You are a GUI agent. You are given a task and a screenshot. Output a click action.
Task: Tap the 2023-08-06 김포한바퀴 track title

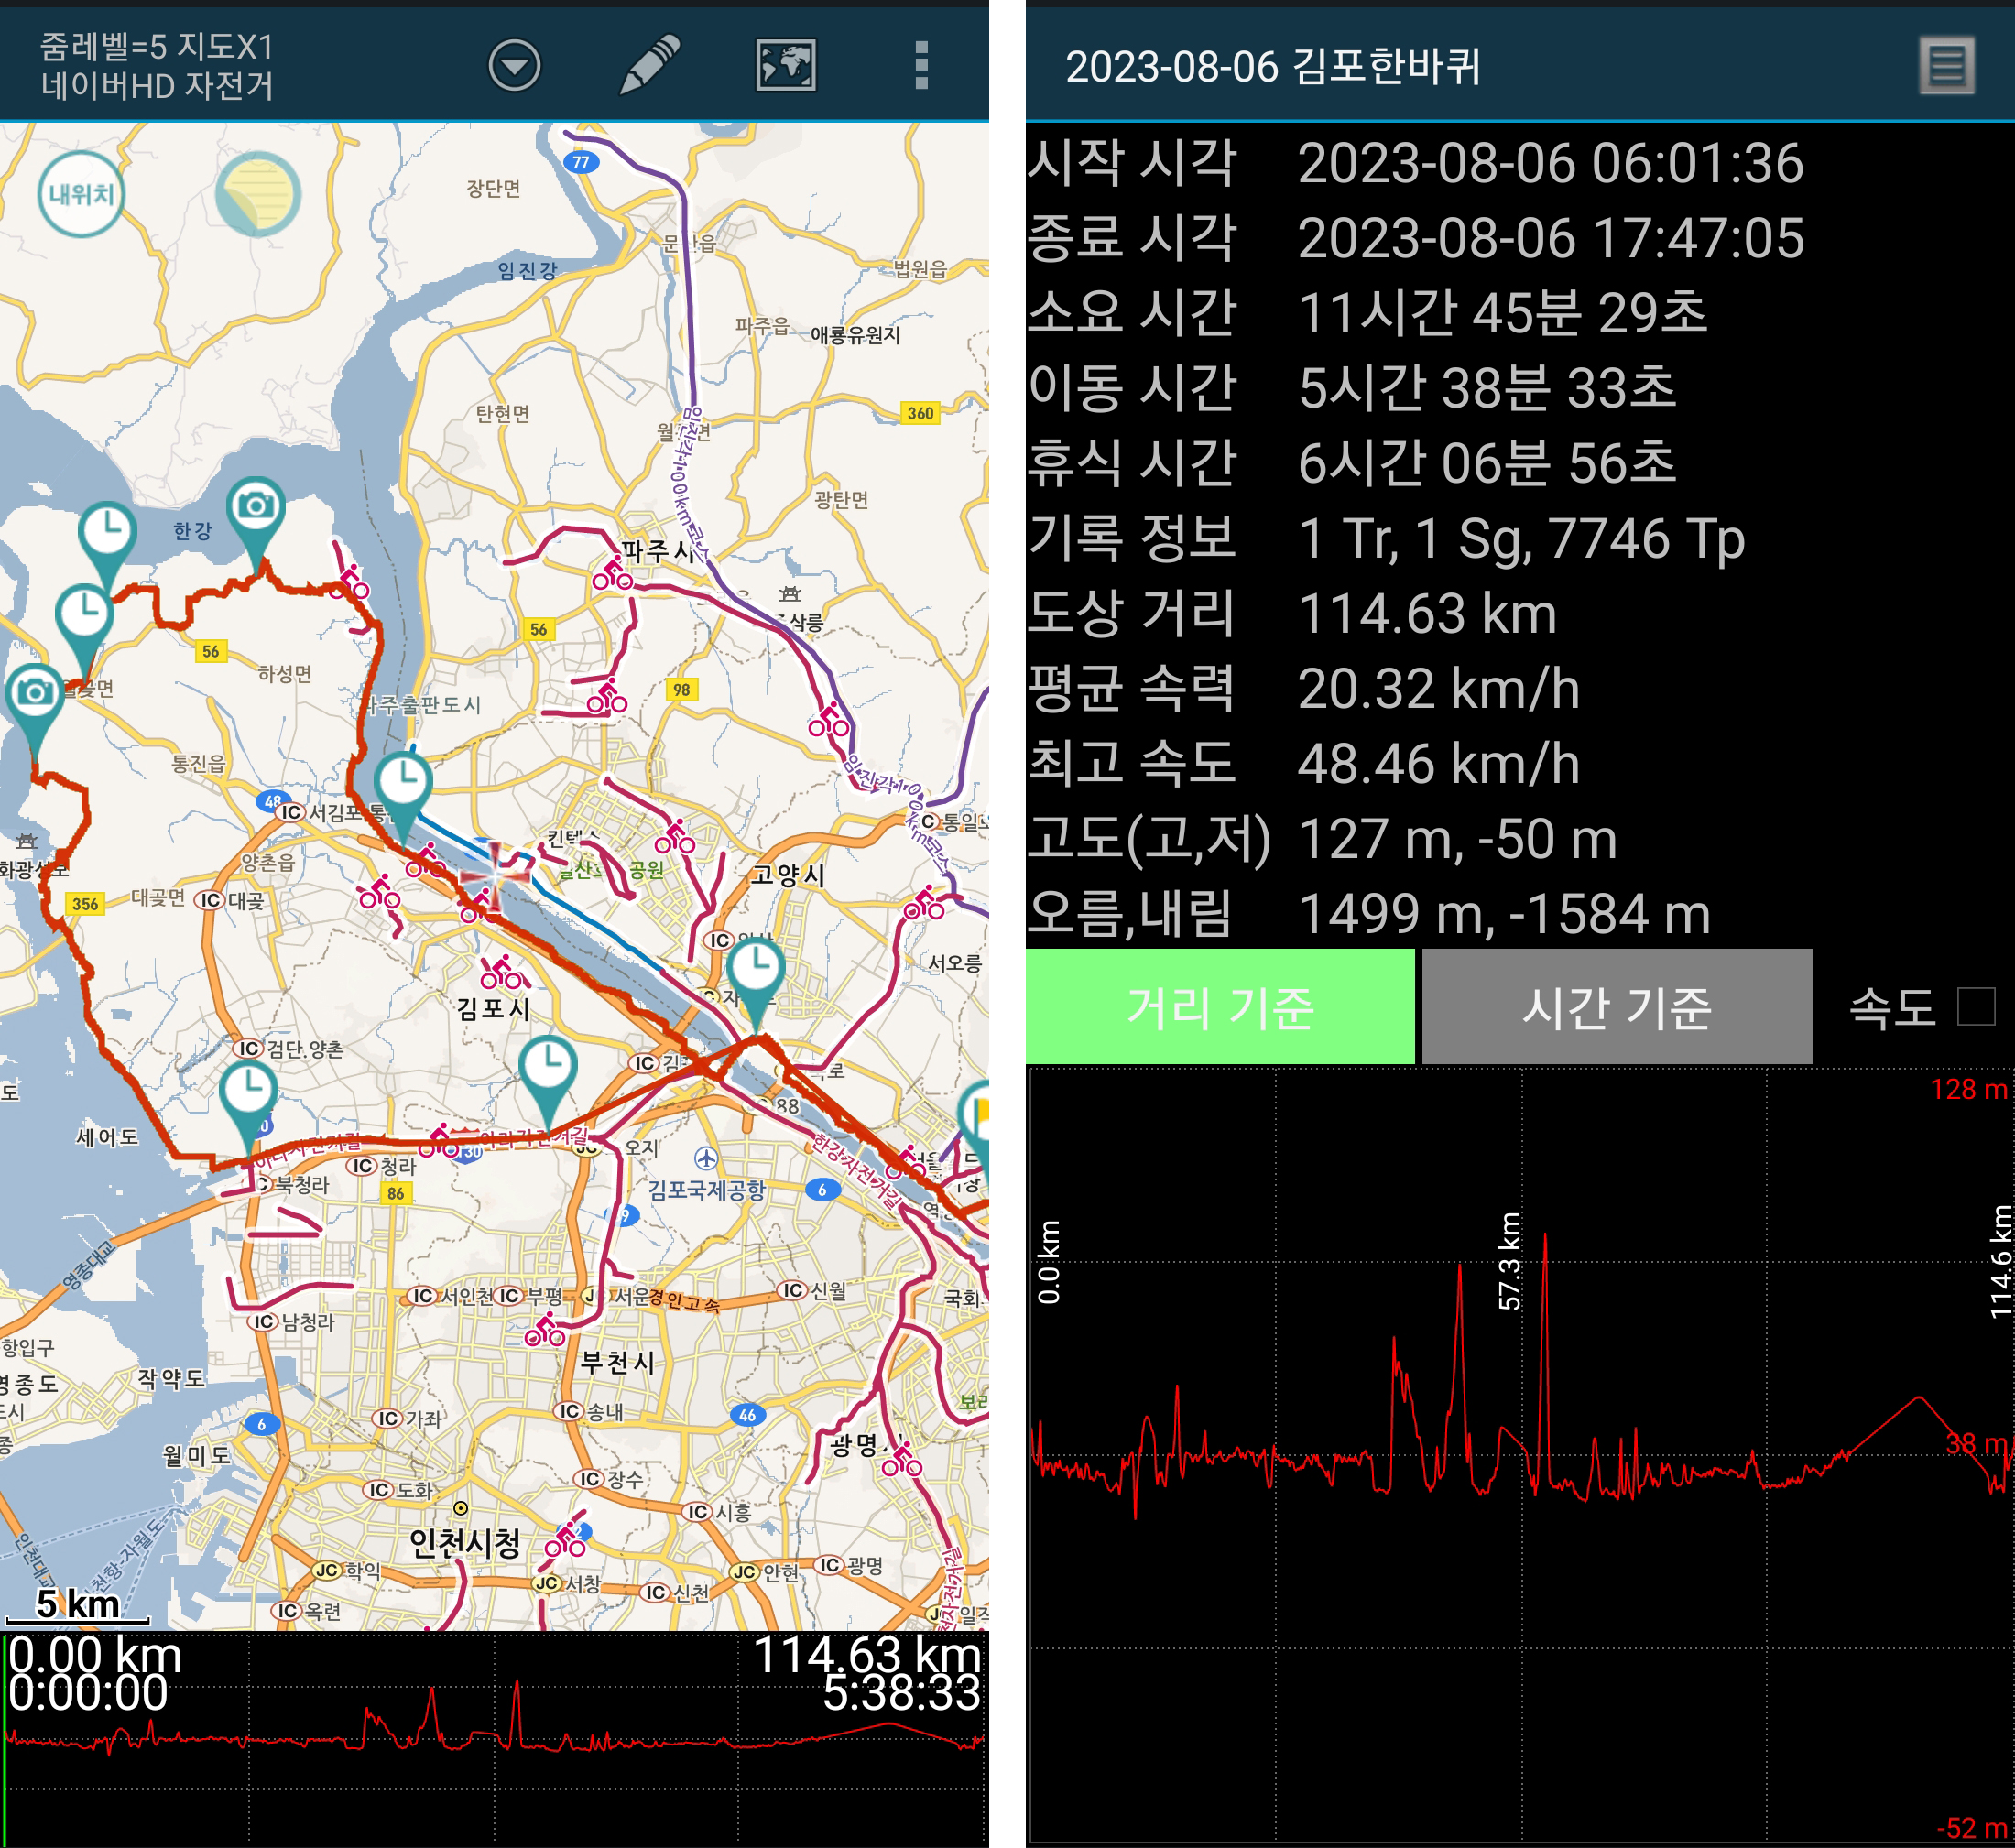click(x=1272, y=66)
